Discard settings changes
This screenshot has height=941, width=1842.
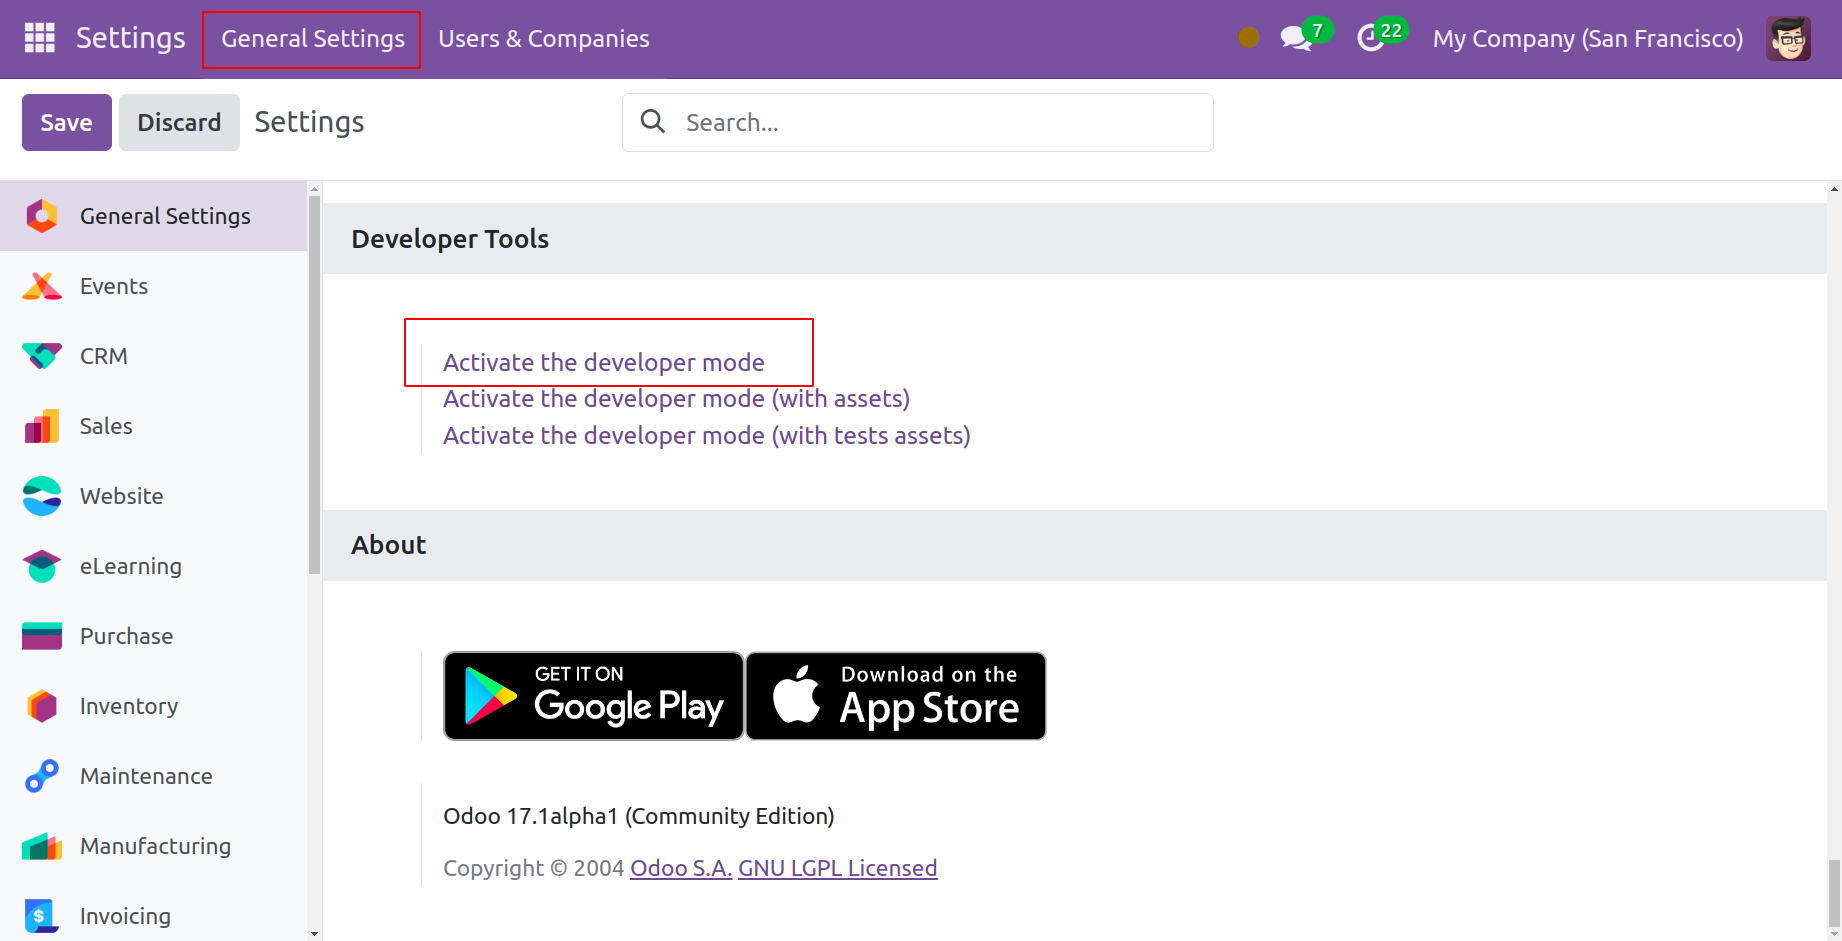179,122
